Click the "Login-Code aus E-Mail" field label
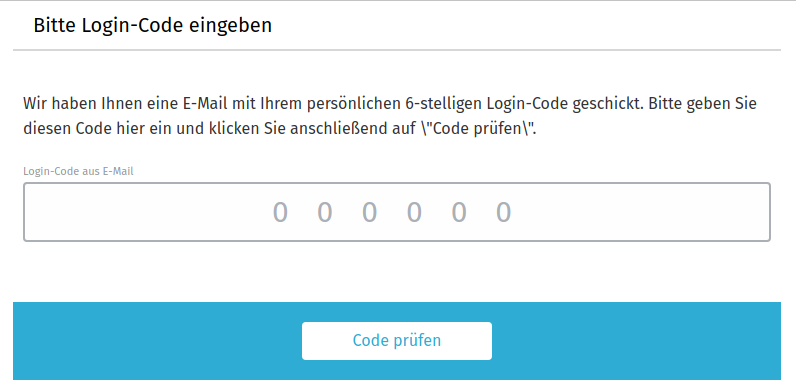Screen dimensions: 796x391 (x=78, y=172)
